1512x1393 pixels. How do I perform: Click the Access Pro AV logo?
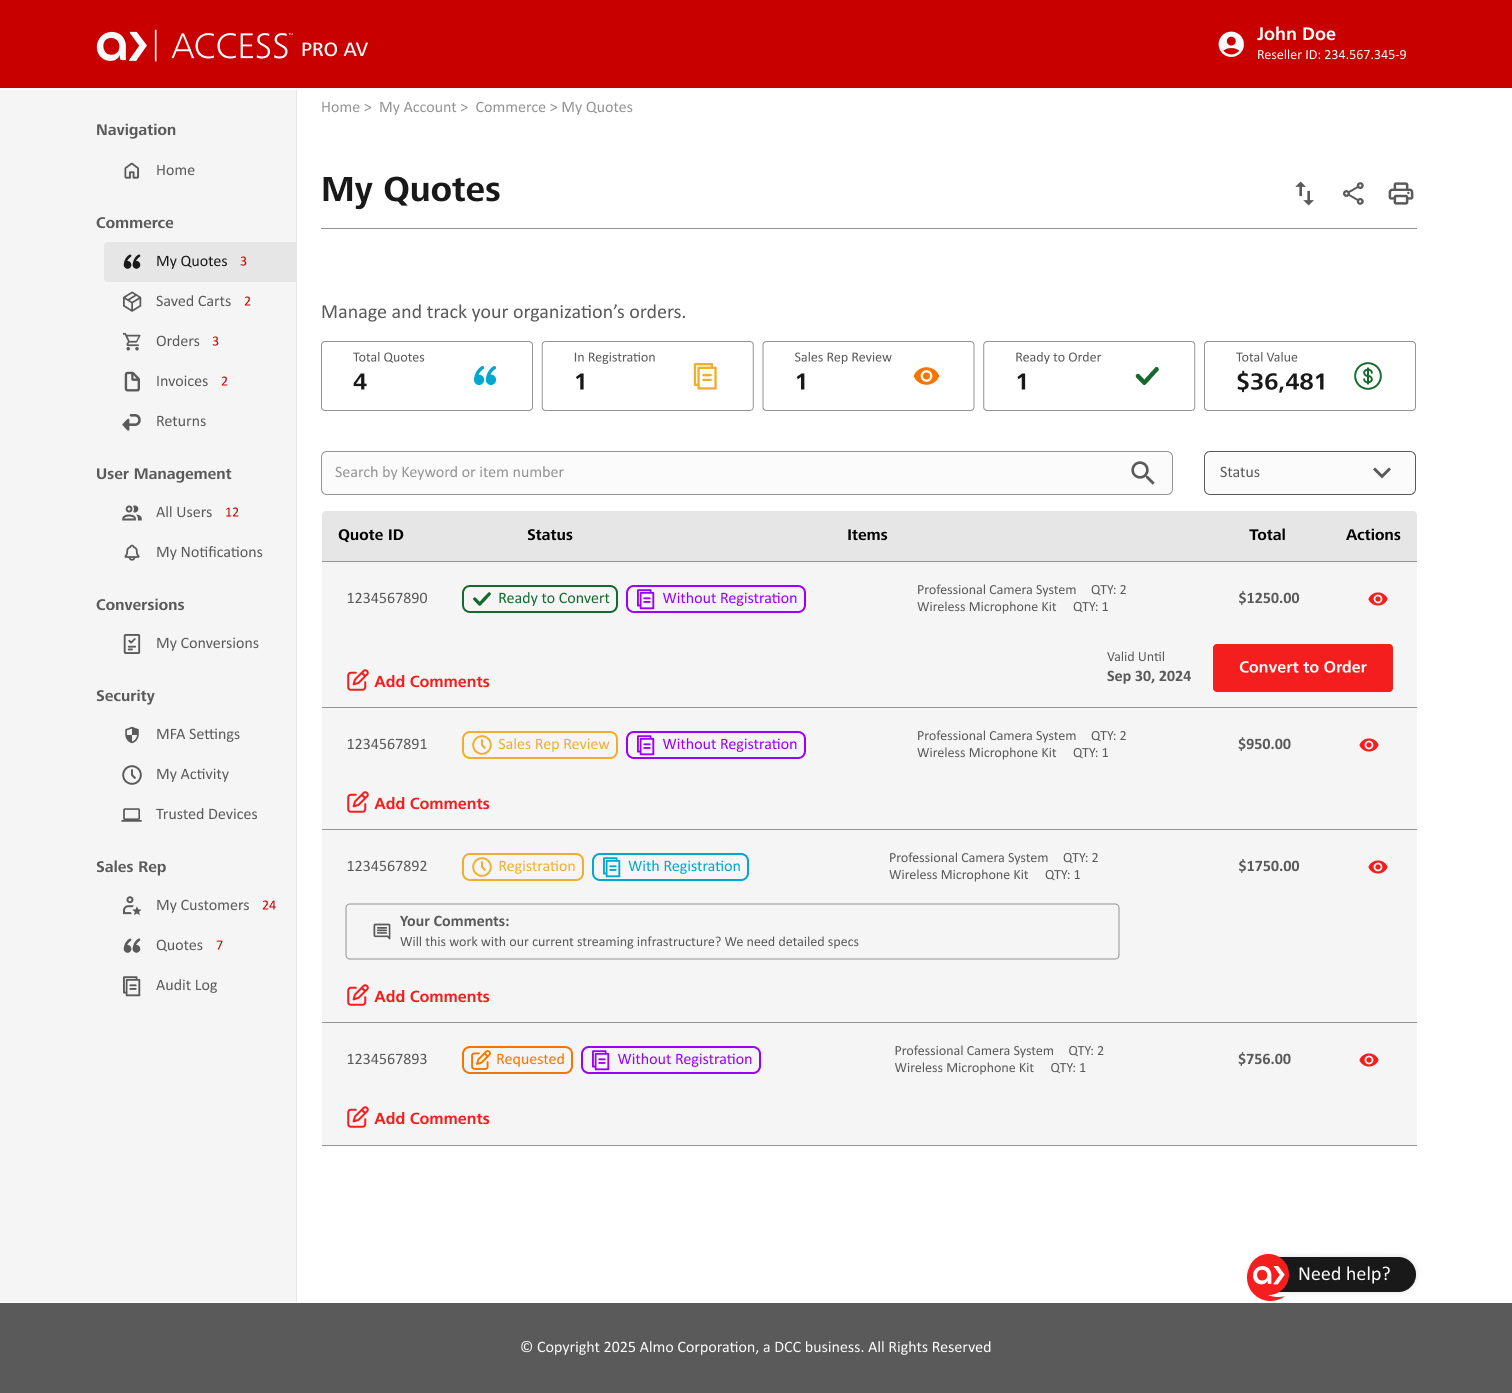(x=232, y=46)
